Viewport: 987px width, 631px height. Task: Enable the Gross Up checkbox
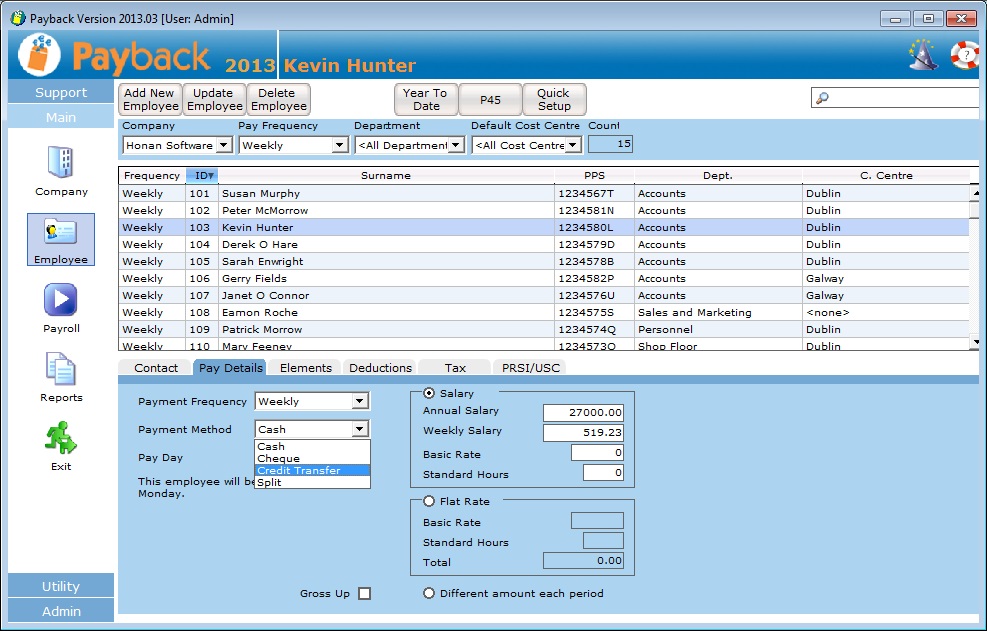point(364,594)
